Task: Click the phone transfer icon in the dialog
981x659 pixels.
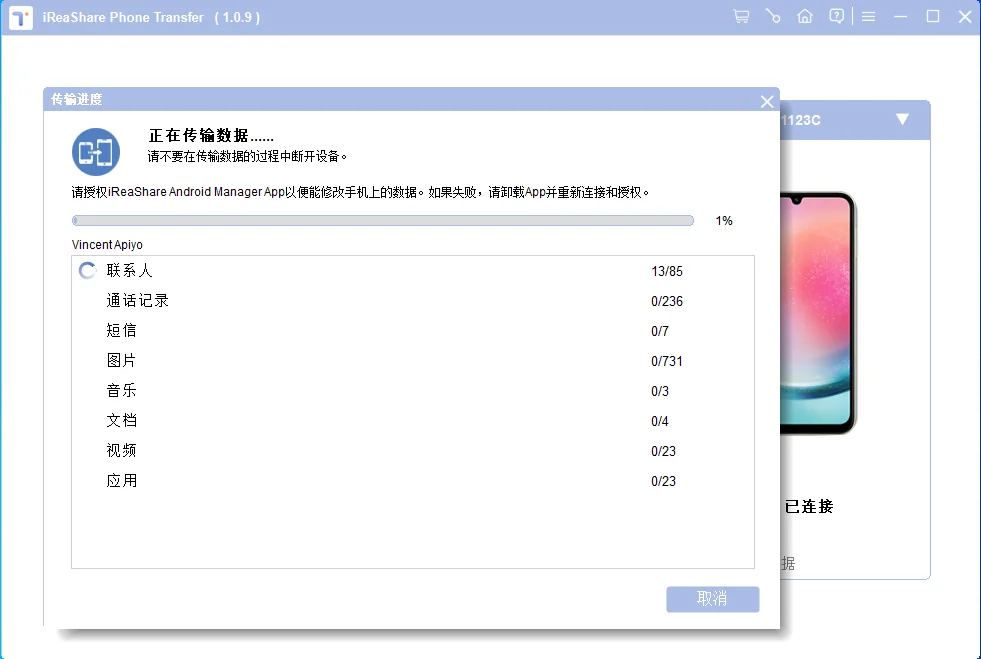Action: [95, 151]
